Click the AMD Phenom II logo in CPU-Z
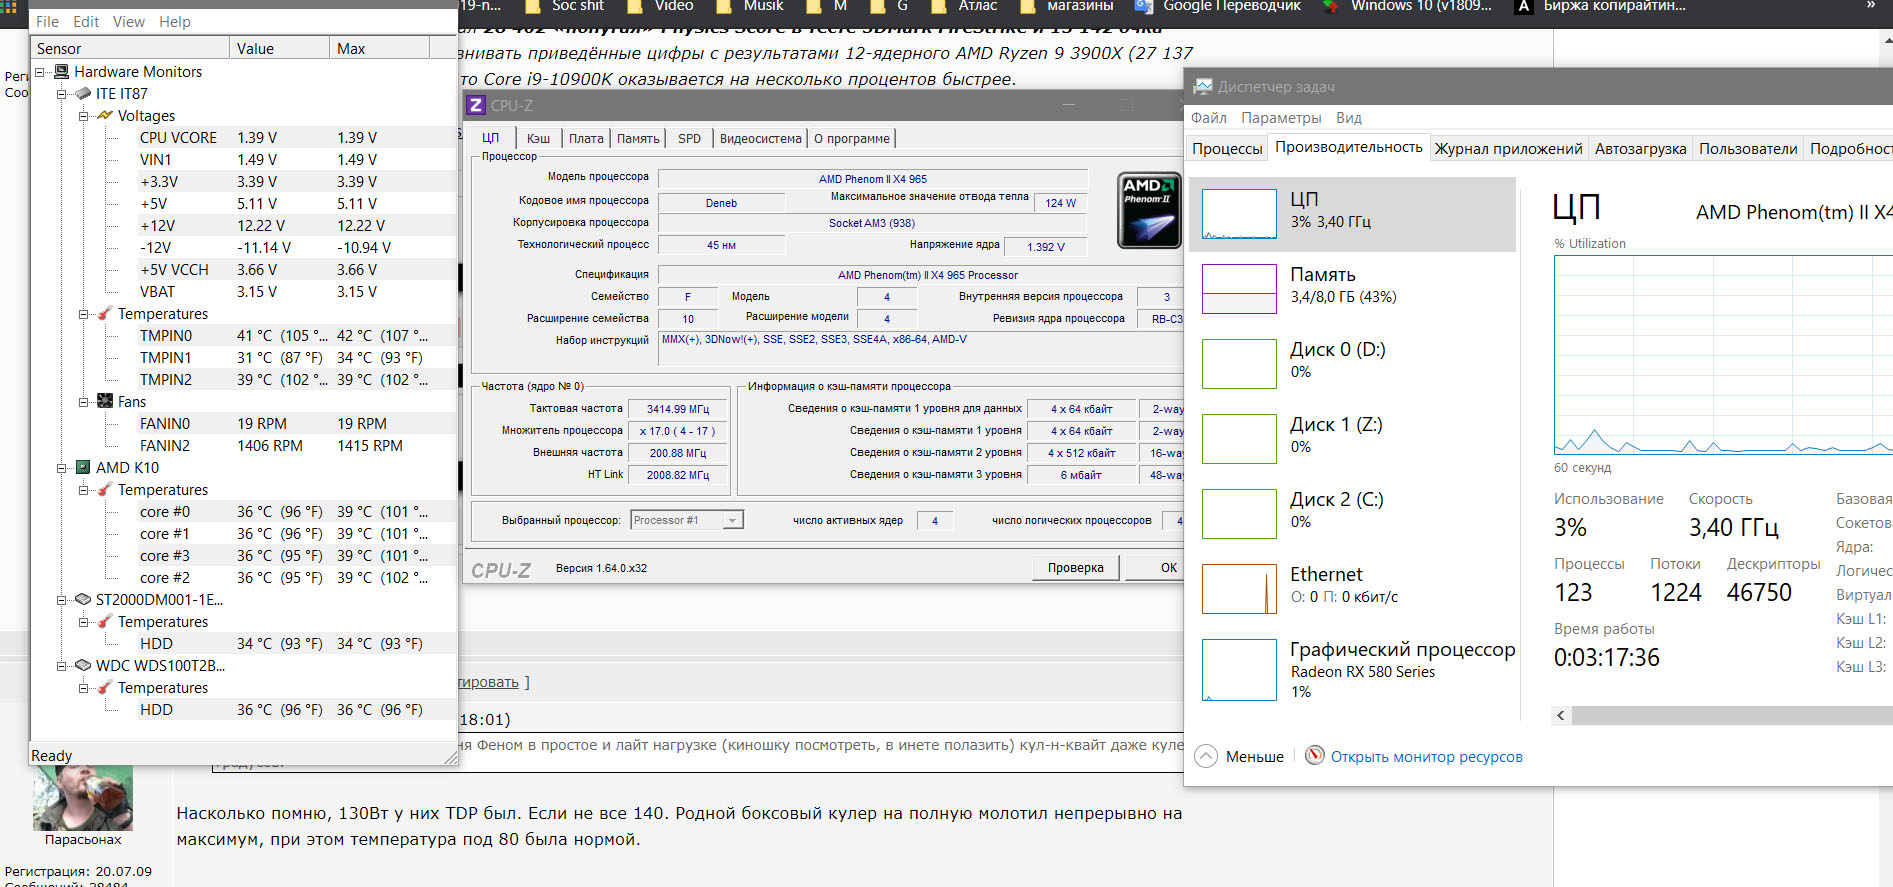 coord(1149,210)
